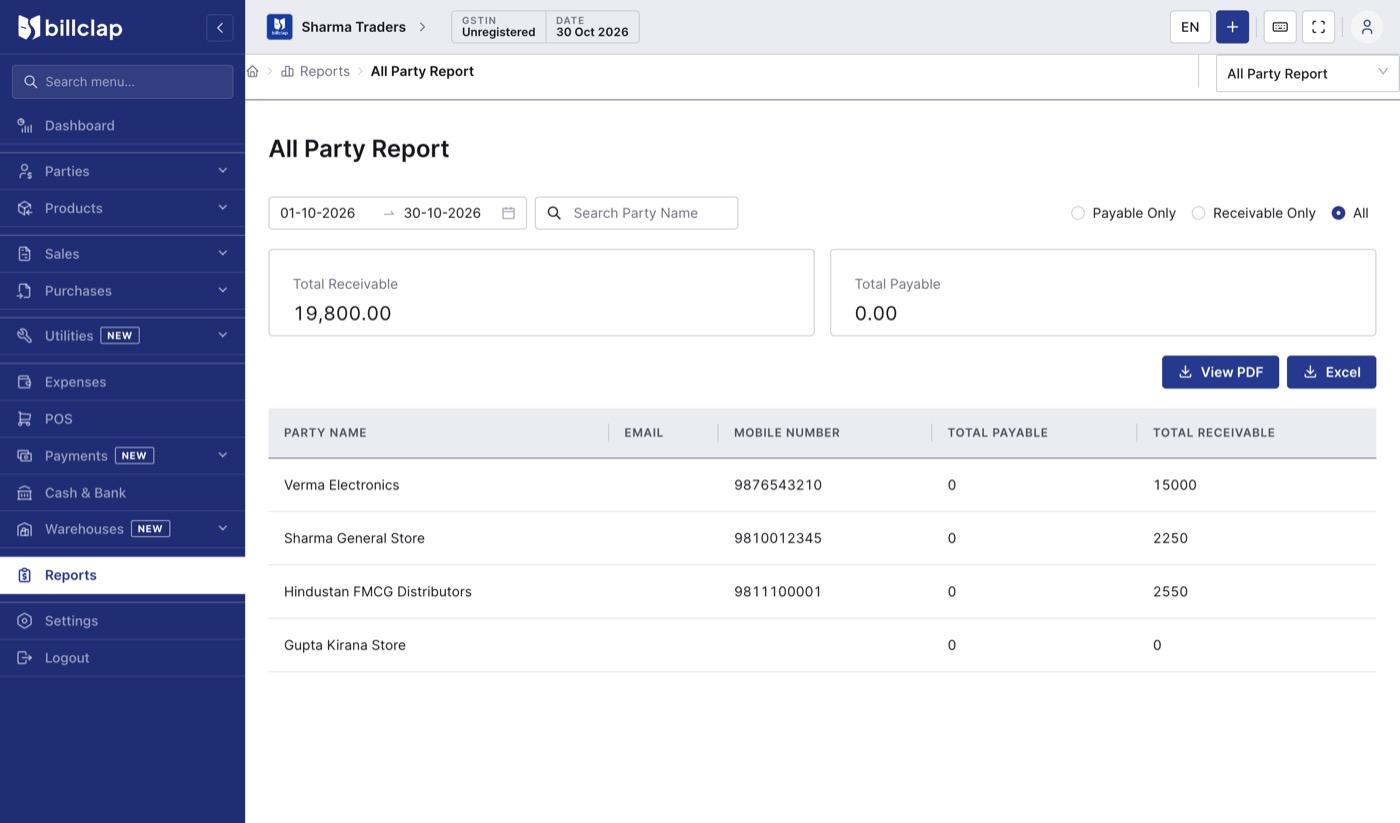
Task: Go to home via breadcrumb house icon
Action: coord(253,71)
